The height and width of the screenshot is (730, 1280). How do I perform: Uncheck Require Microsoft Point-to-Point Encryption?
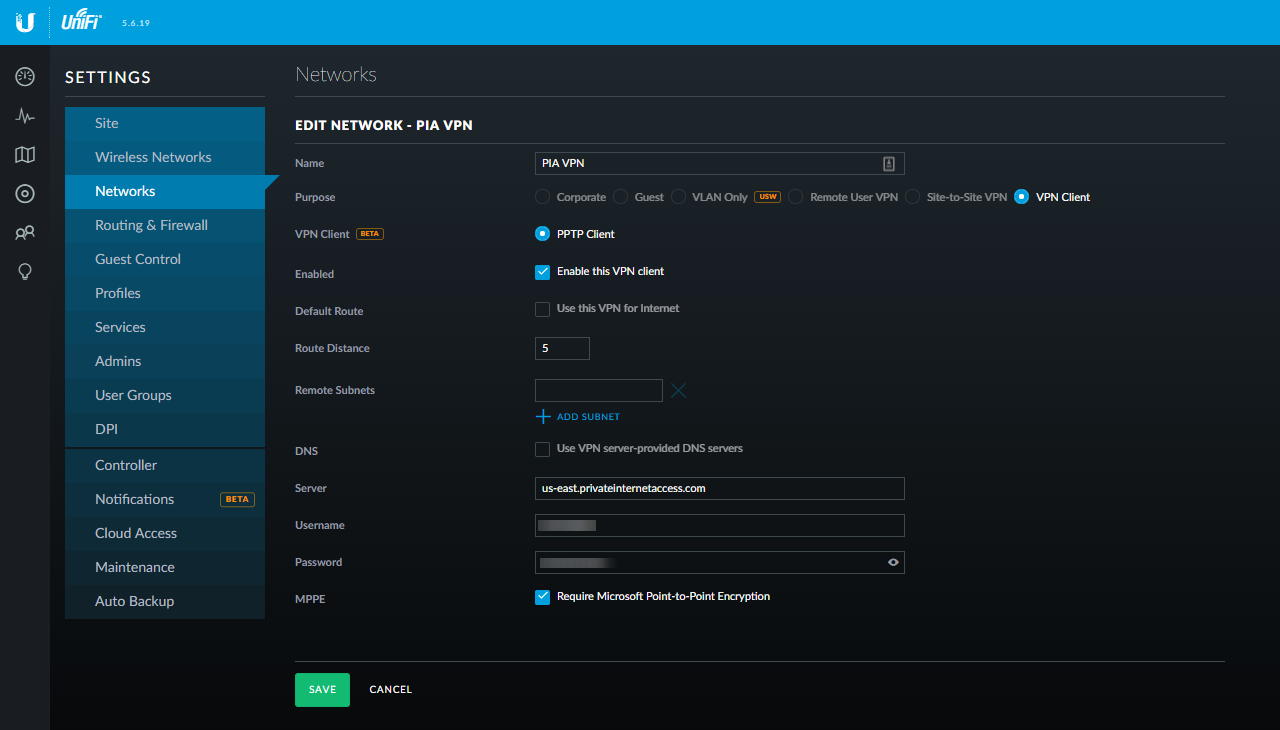[542, 597]
